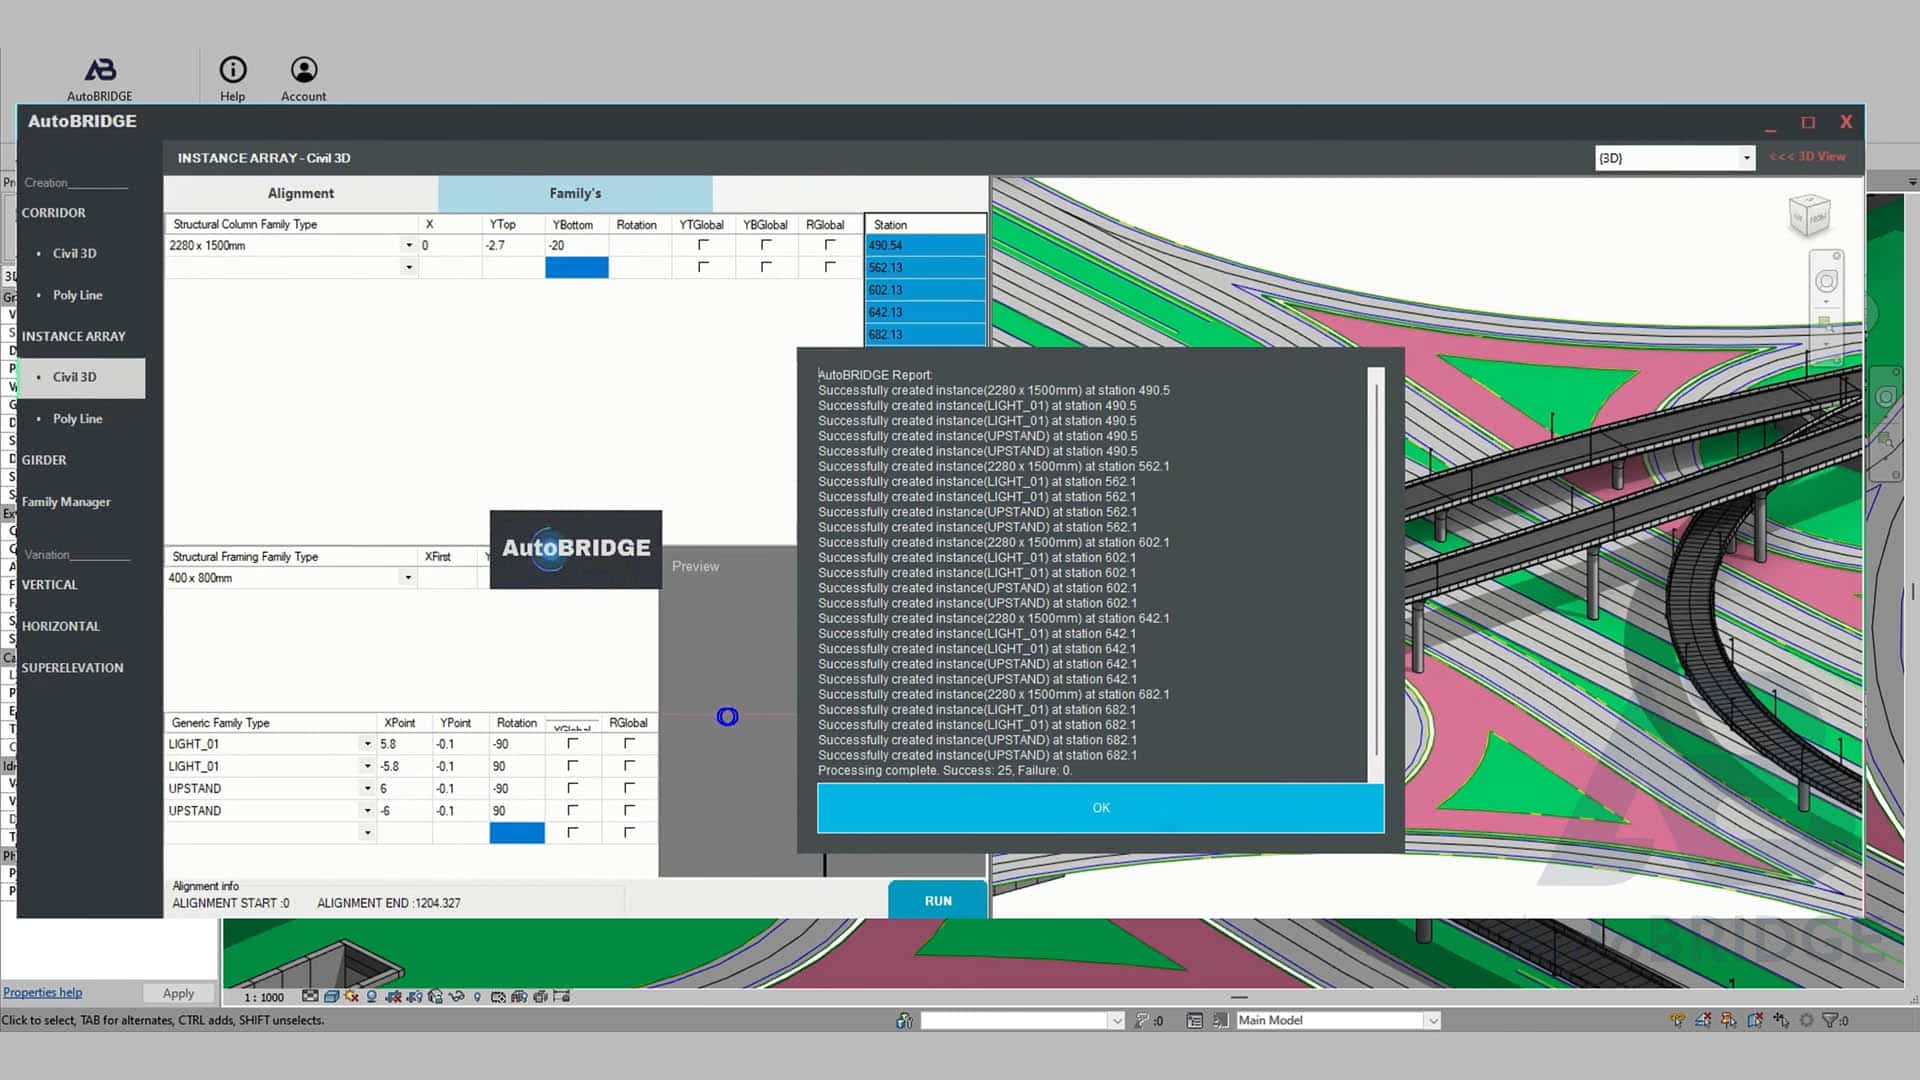The width and height of the screenshot is (1920, 1080).
Task: Open the 2280 x 1500mm column family dropdown
Action: pyautogui.click(x=408, y=245)
